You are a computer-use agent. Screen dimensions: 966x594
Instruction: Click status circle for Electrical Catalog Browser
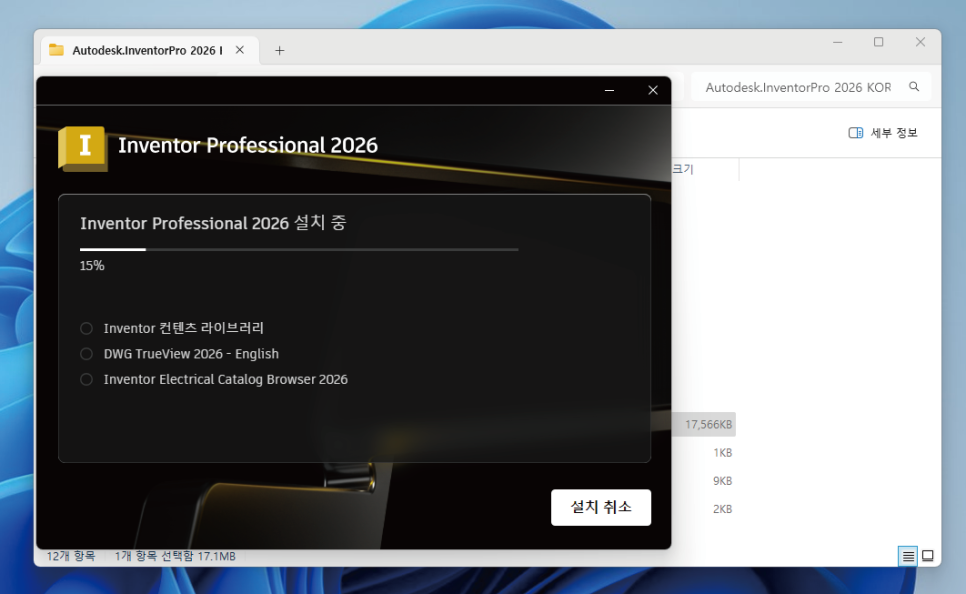(x=86, y=380)
